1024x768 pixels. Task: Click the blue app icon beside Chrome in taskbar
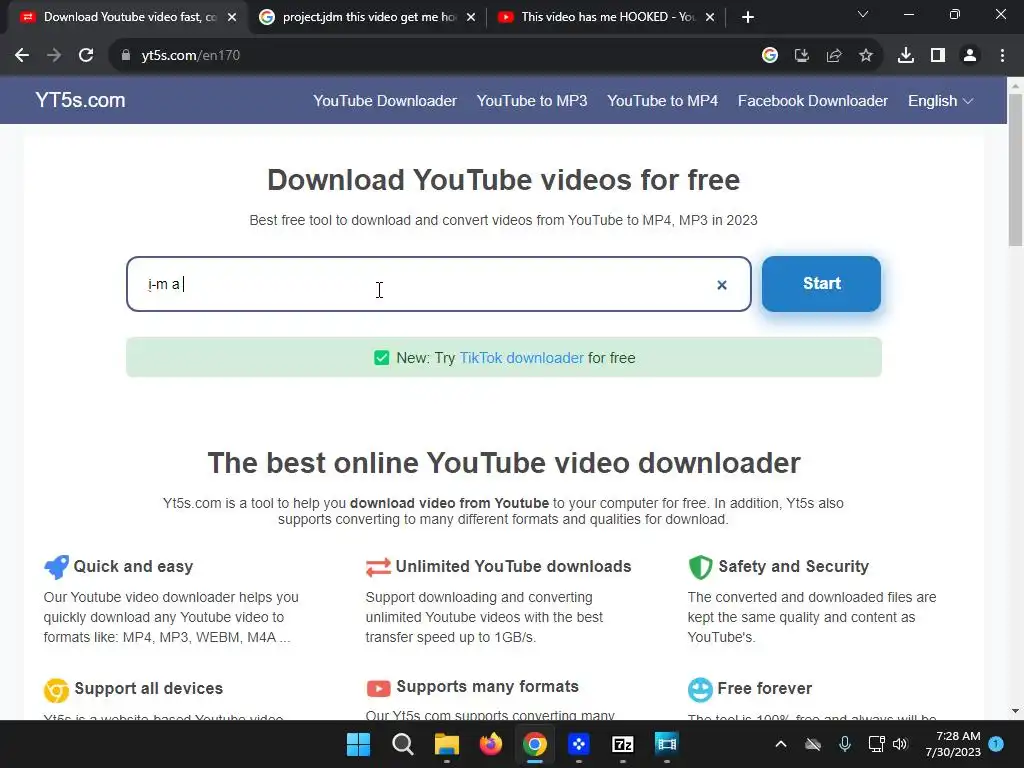click(x=579, y=744)
